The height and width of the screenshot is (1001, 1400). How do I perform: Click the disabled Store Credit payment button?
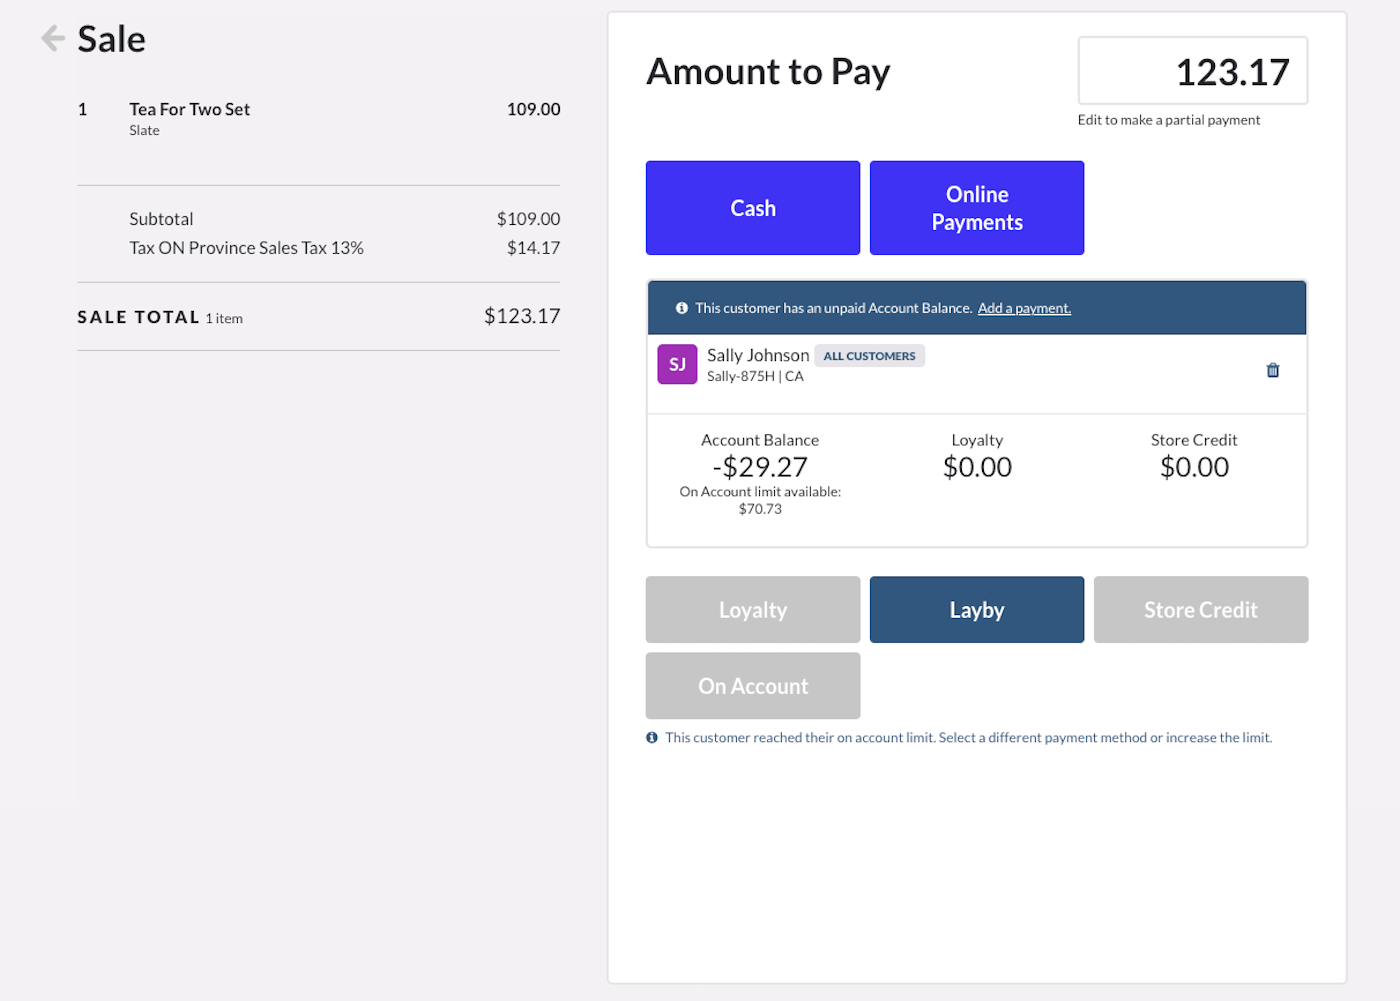pyautogui.click(x=1200, y=609)
